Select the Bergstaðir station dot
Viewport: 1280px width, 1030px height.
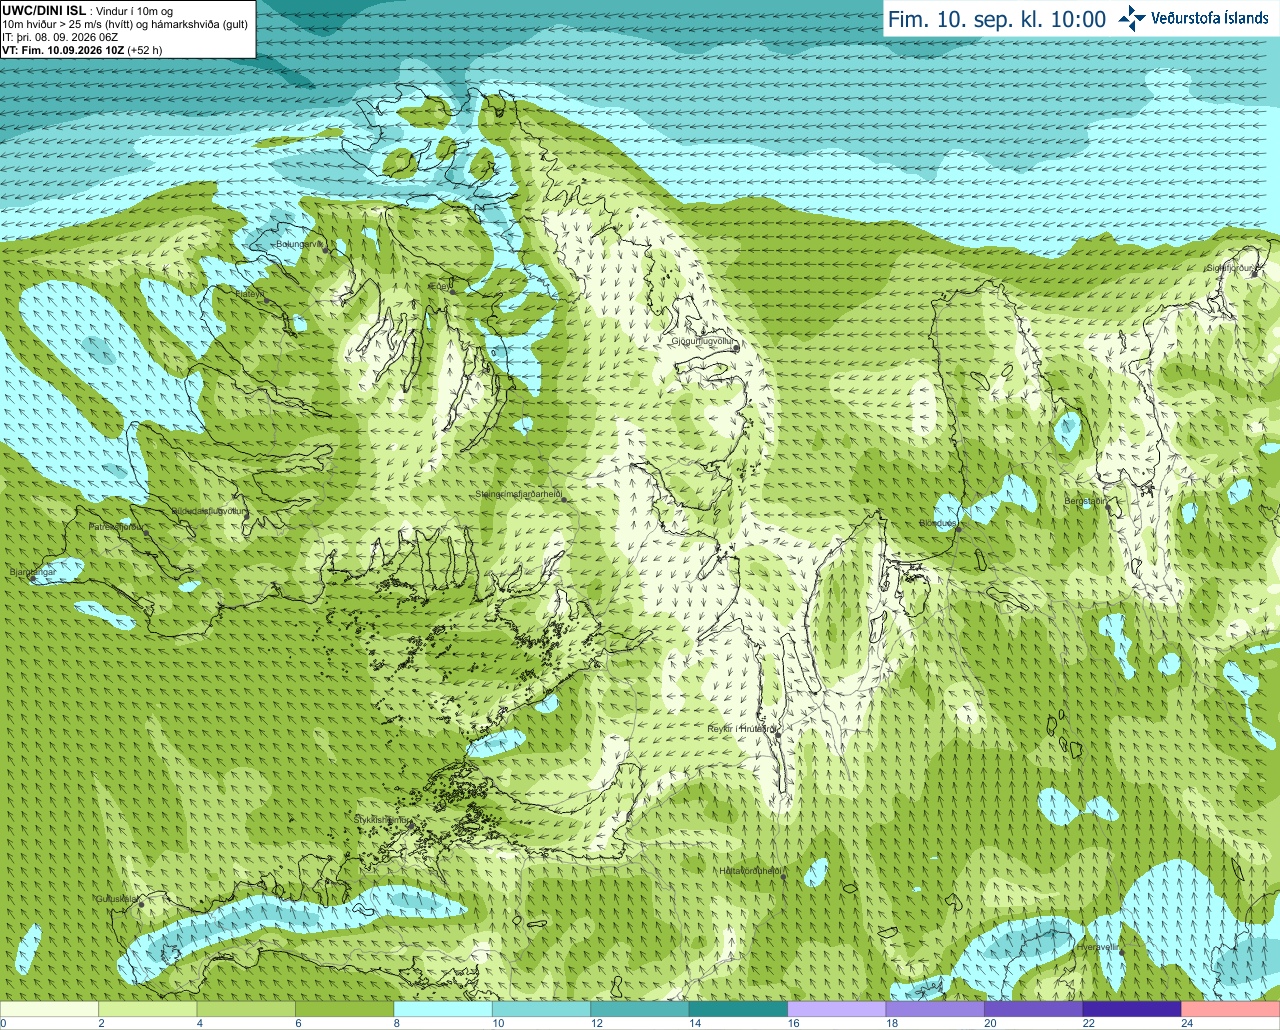[x=1110, y=507]
